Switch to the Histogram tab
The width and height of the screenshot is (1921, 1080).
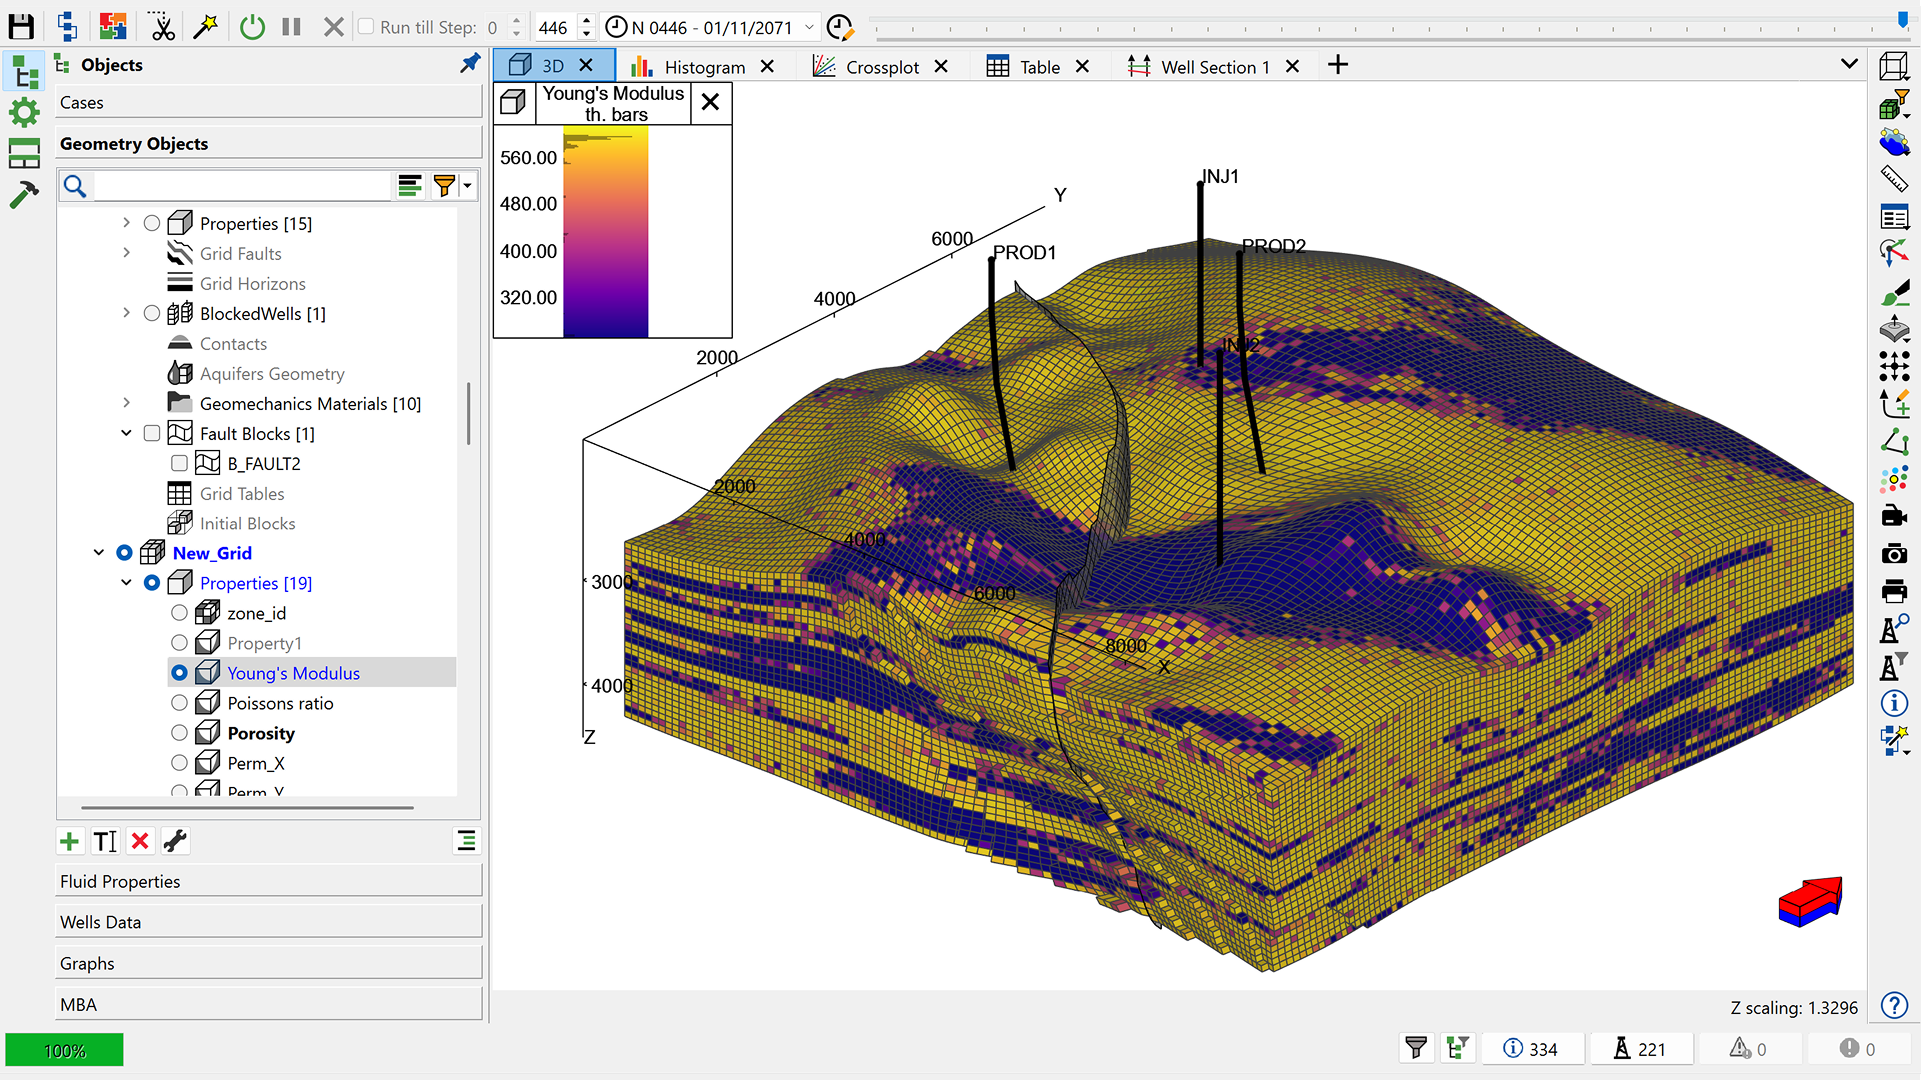click(703, 67)
